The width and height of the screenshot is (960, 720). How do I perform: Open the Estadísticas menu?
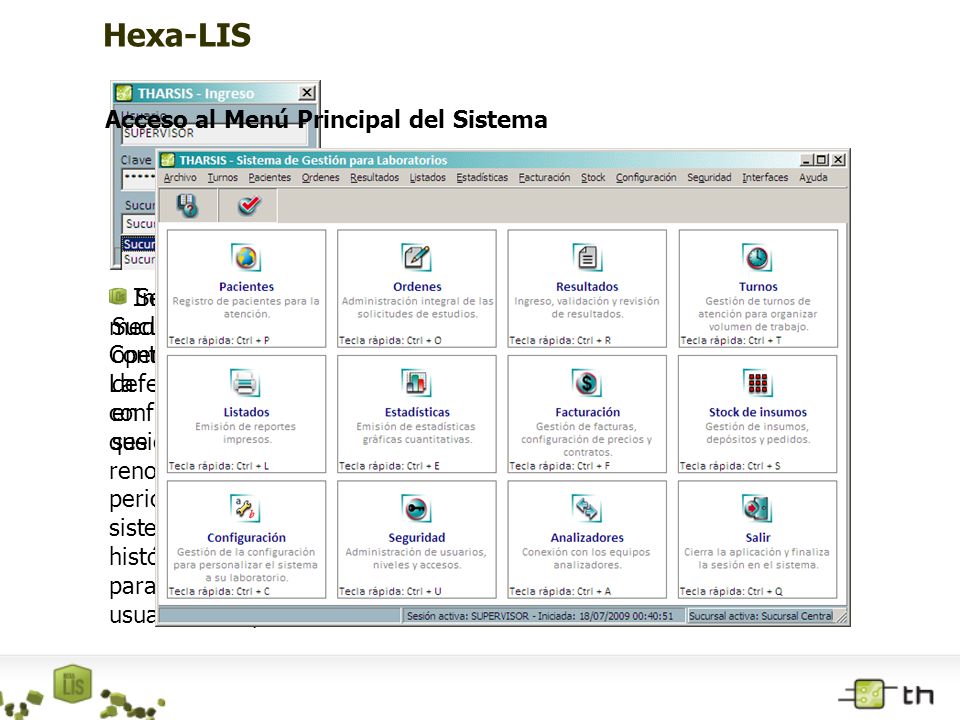(x=482, y=178)
